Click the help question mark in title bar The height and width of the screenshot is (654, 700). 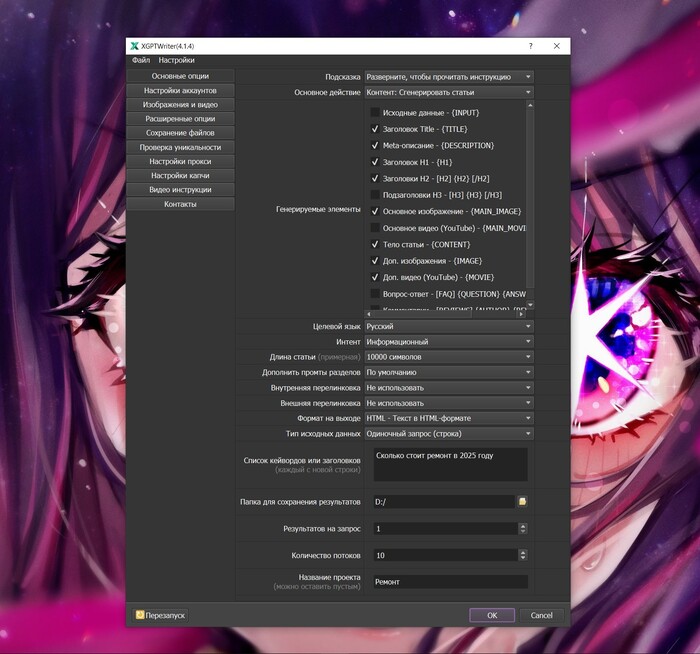530,46
